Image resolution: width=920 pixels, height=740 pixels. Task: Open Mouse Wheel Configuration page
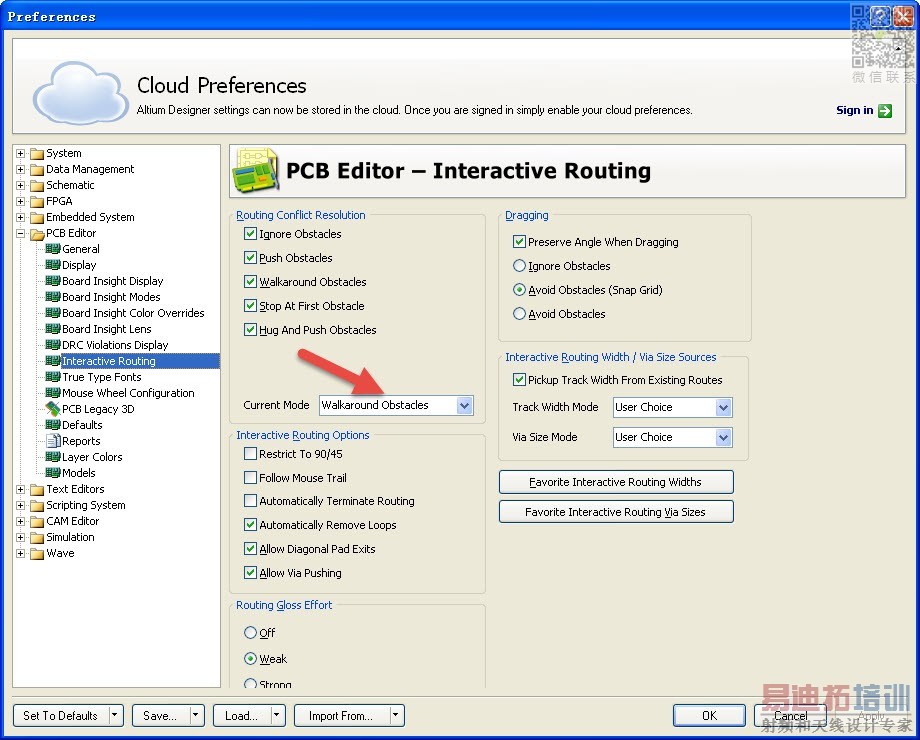[x=128, y=393]
